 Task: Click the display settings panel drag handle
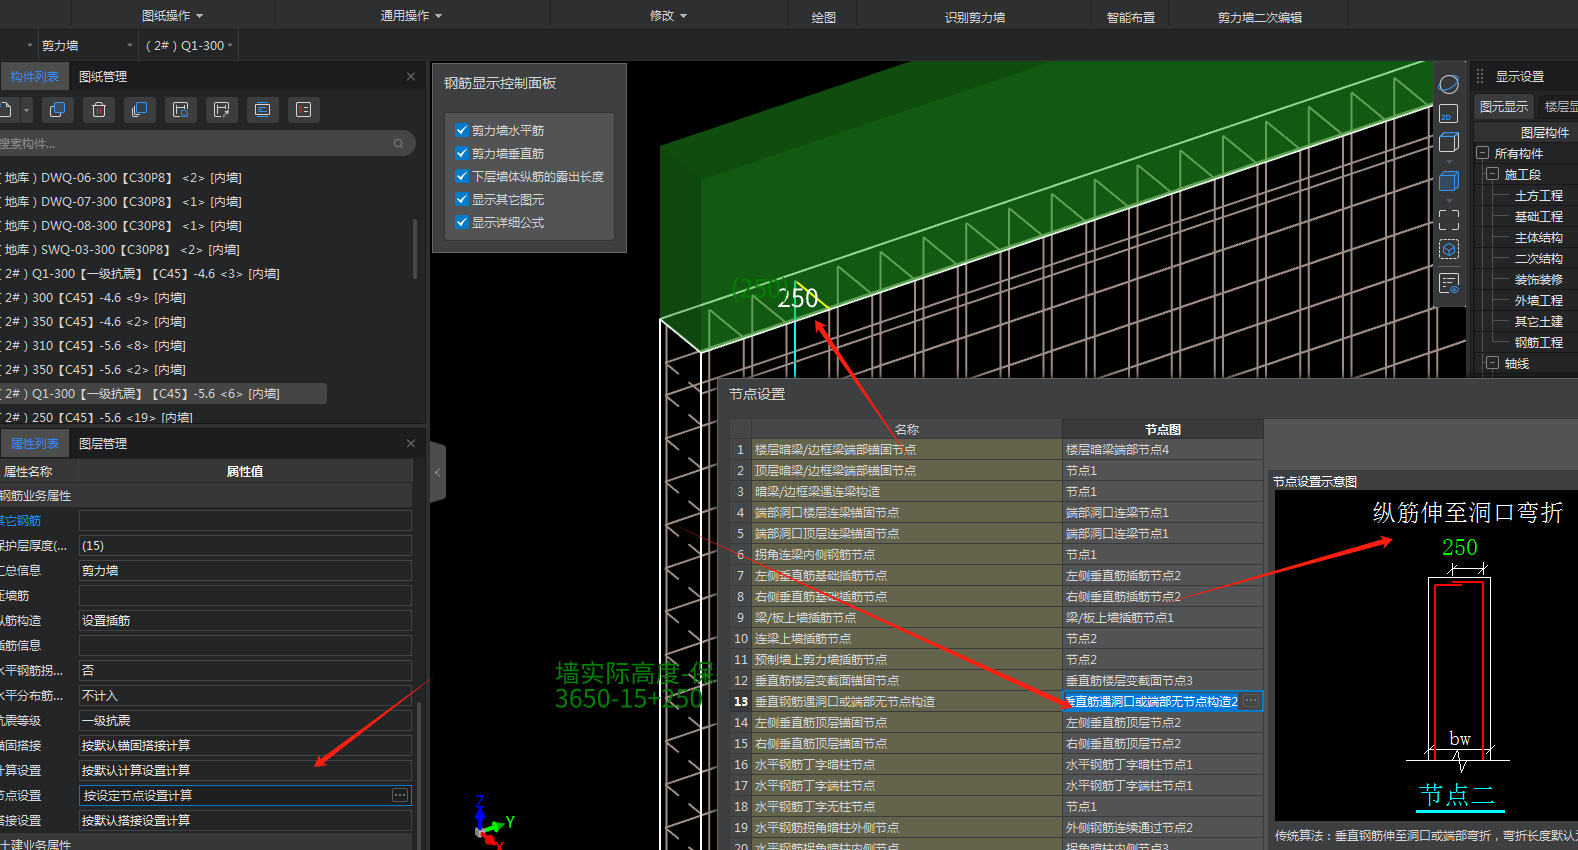[1480, 76]
